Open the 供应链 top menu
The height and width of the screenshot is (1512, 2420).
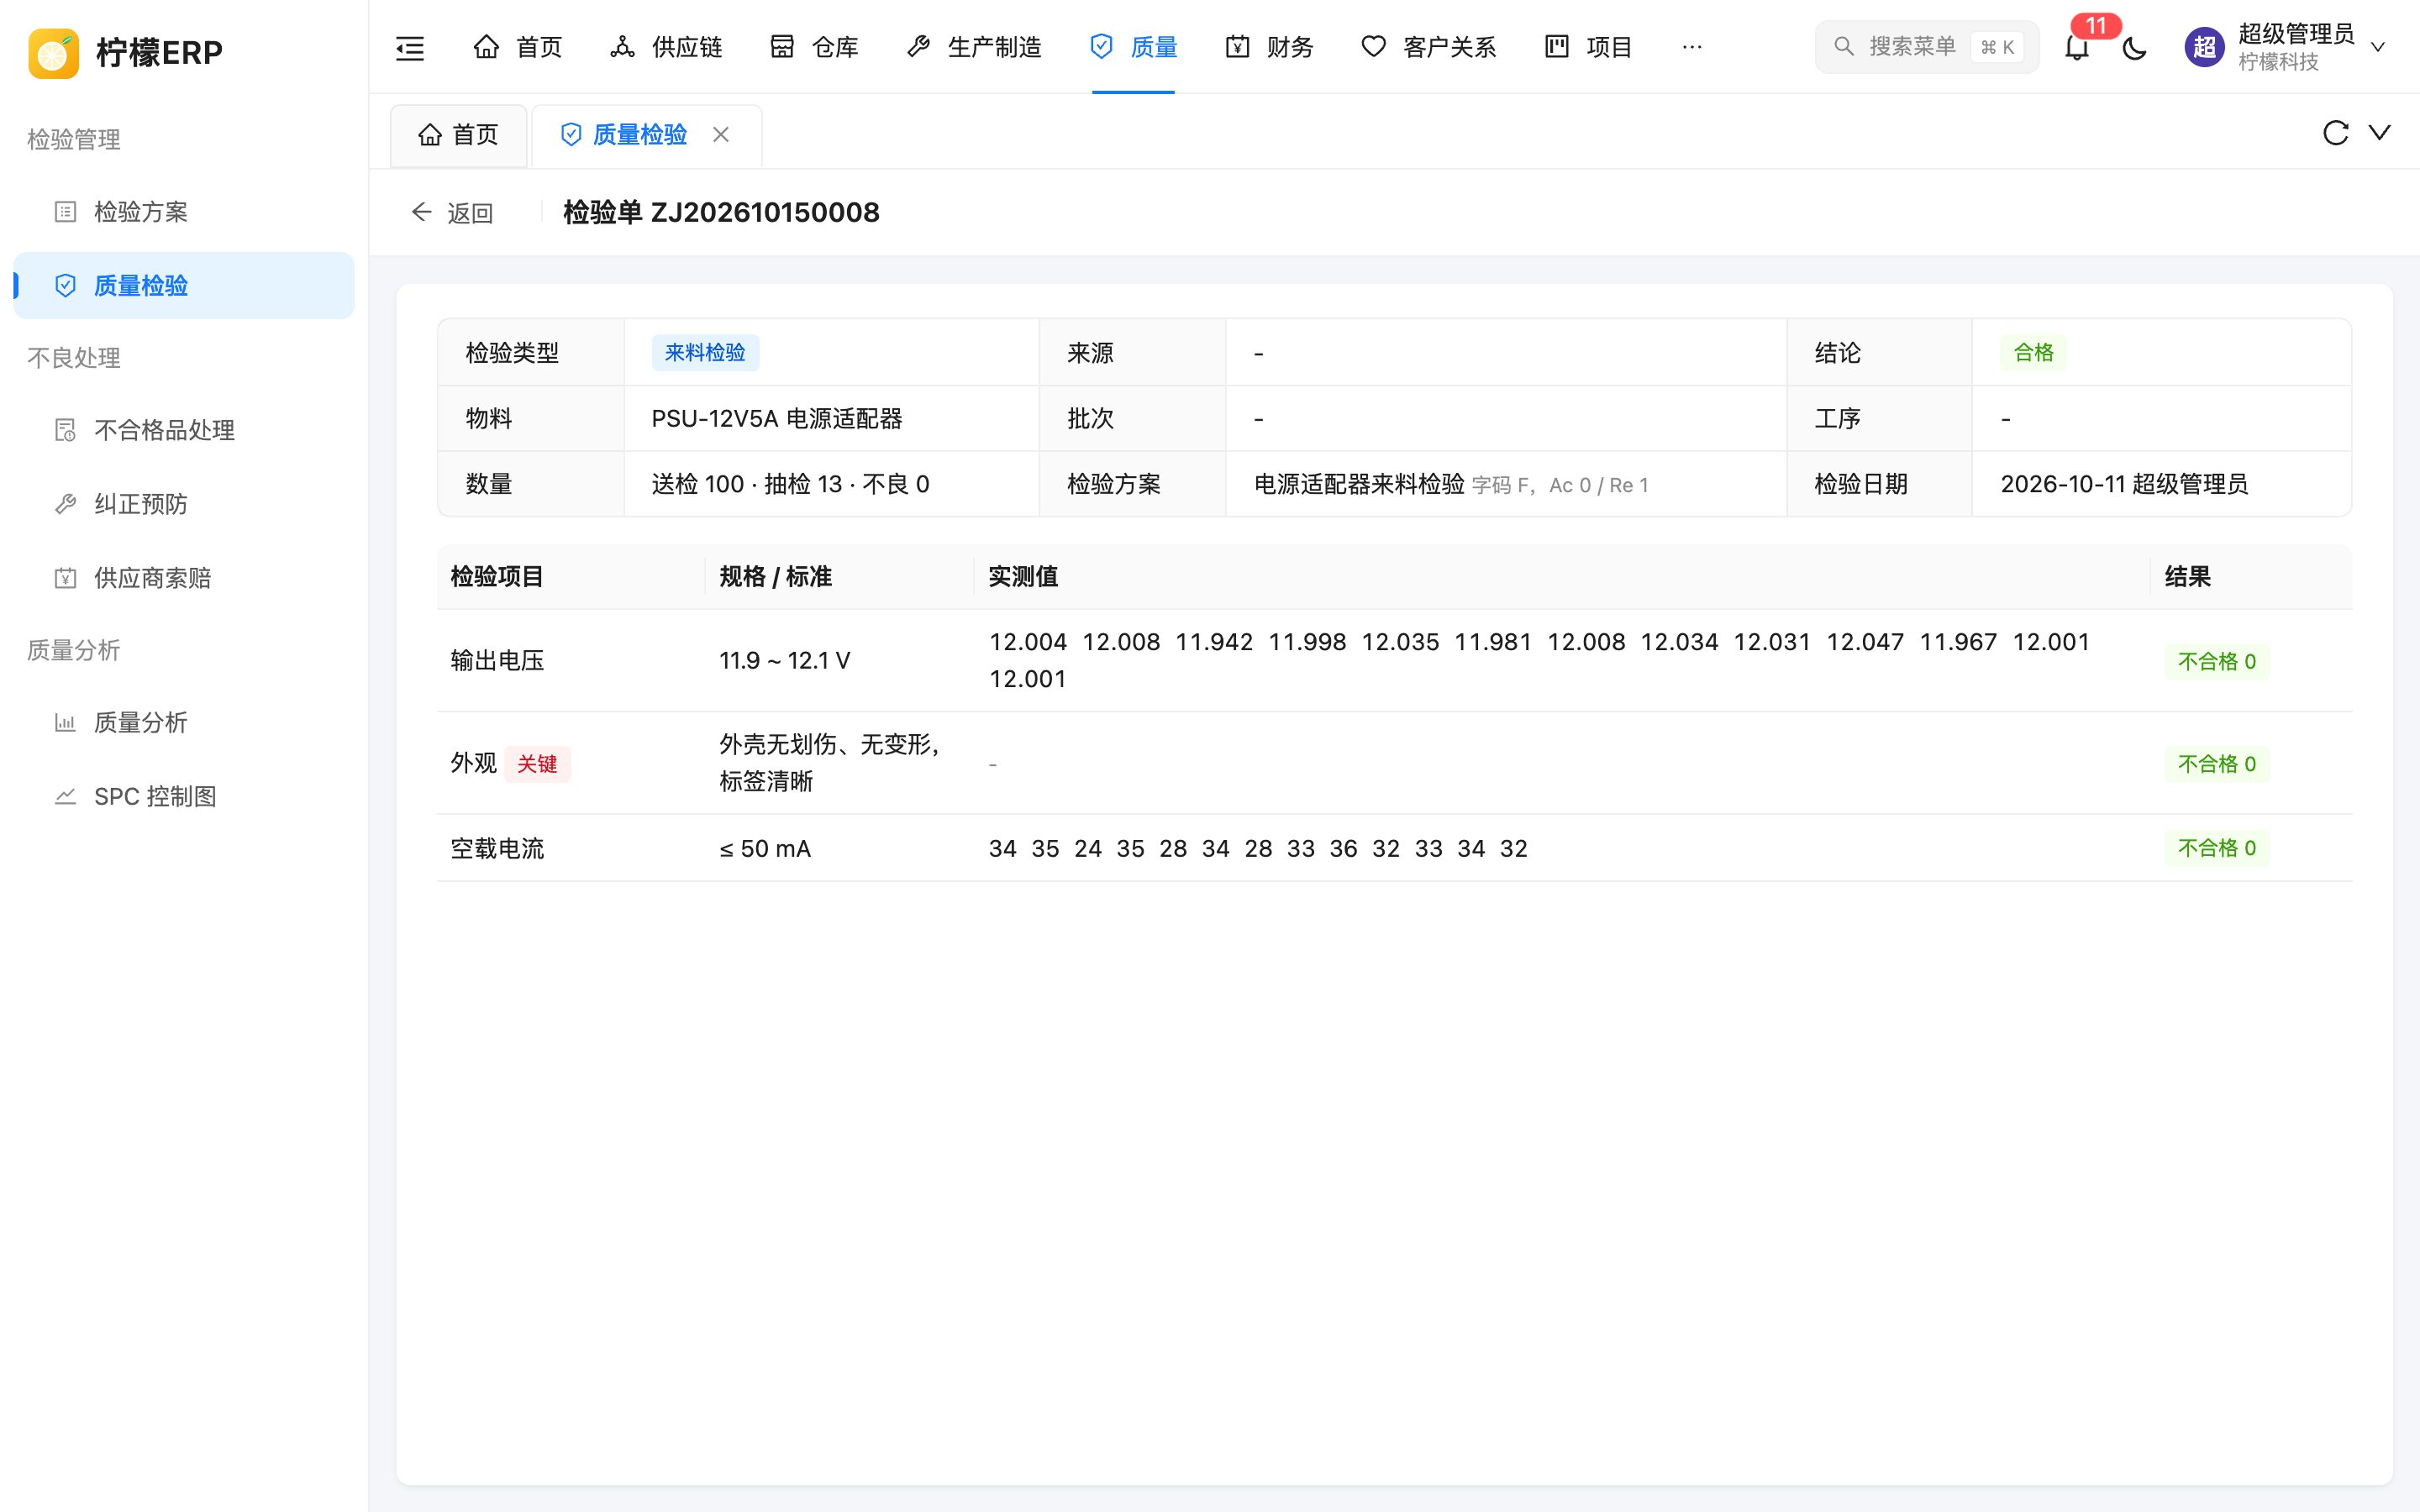pyautogui.click(x=666, y=47)
